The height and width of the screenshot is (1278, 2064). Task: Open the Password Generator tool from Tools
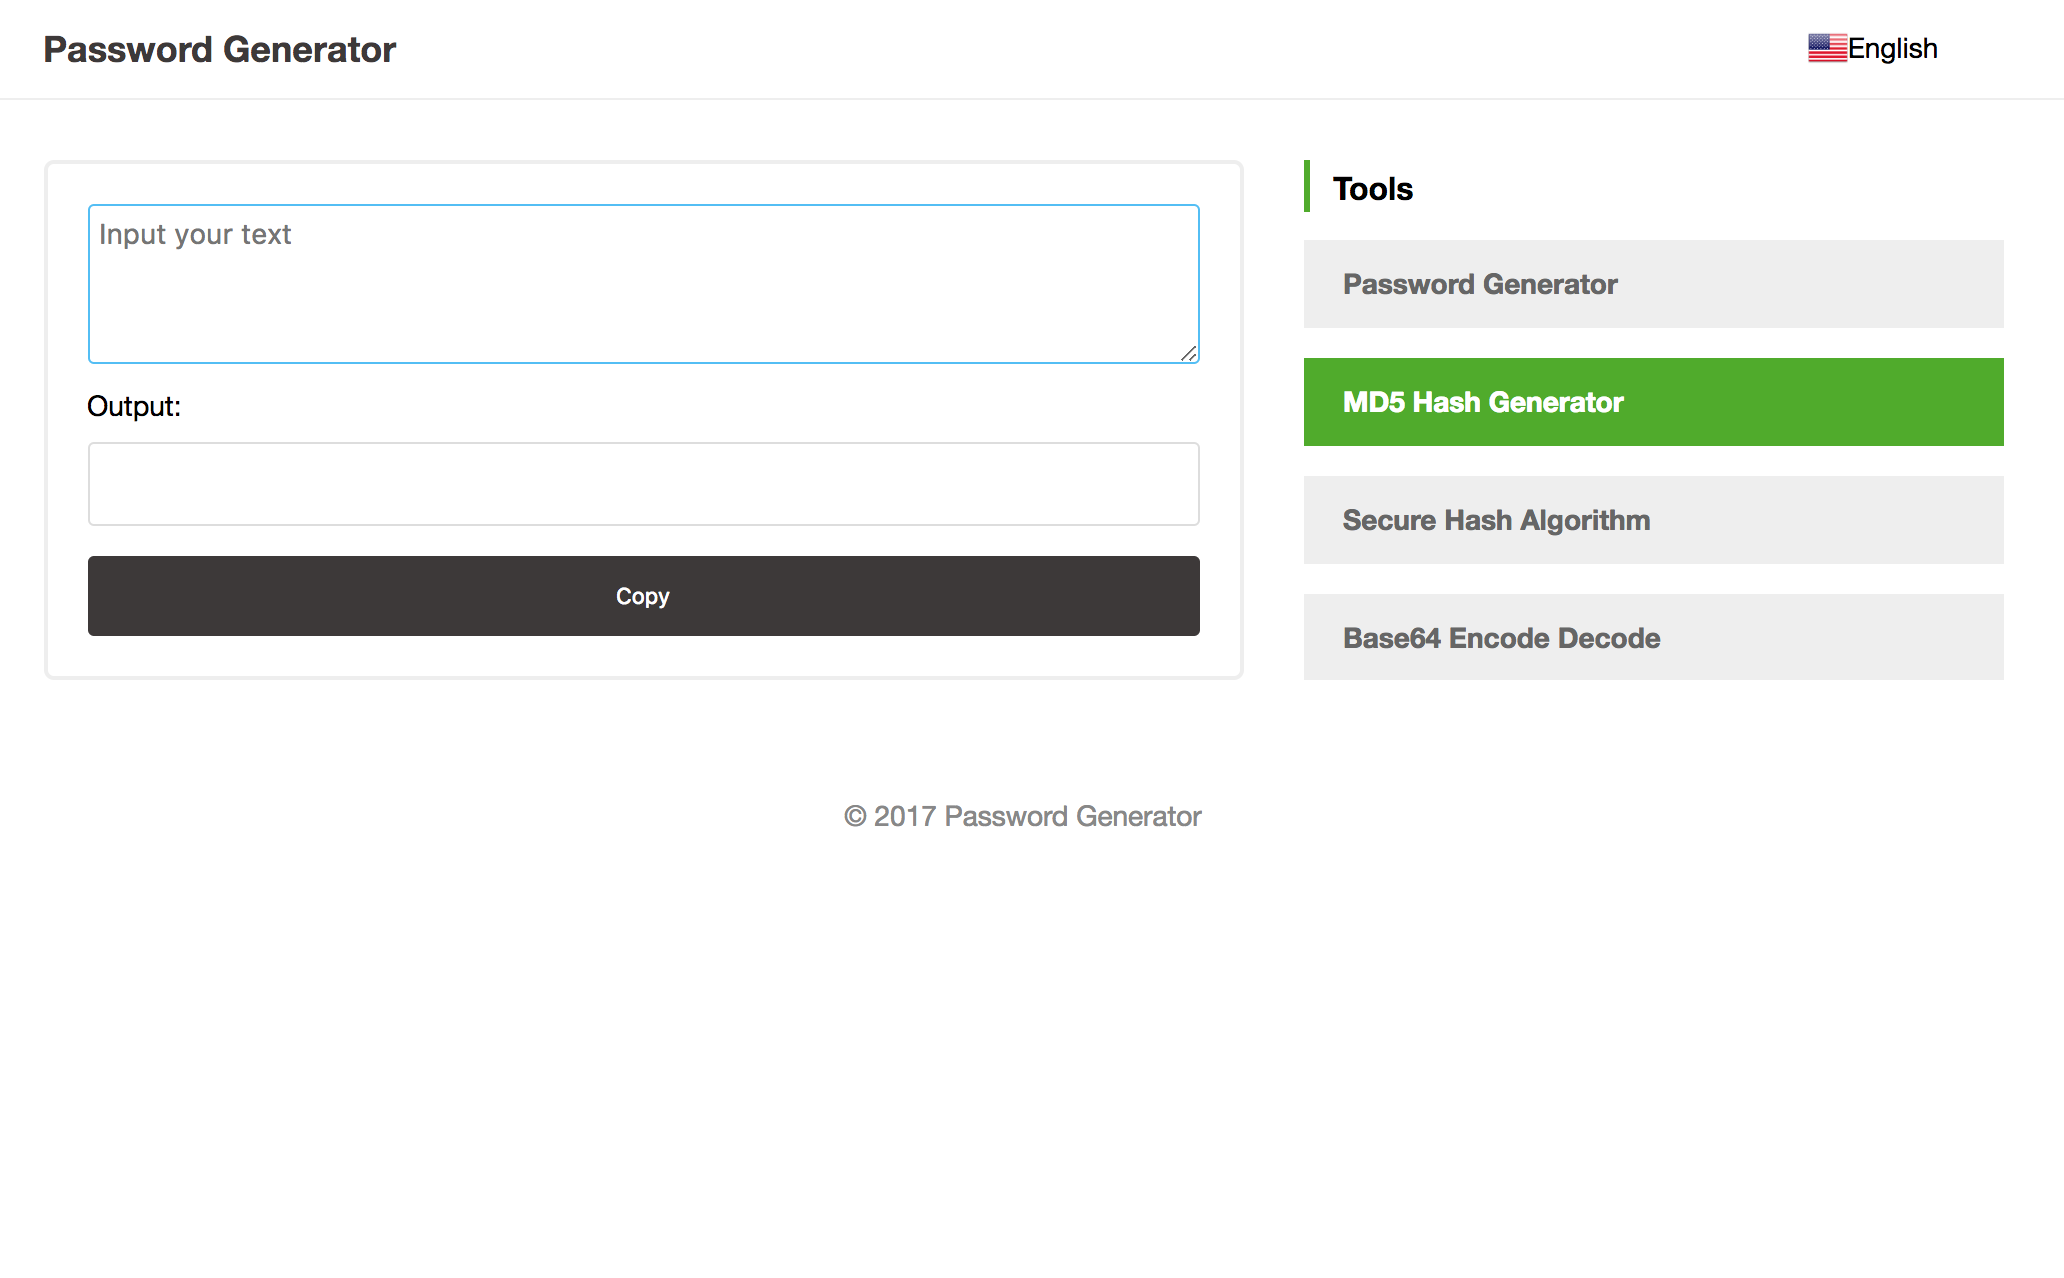(x=1652, y=284)
